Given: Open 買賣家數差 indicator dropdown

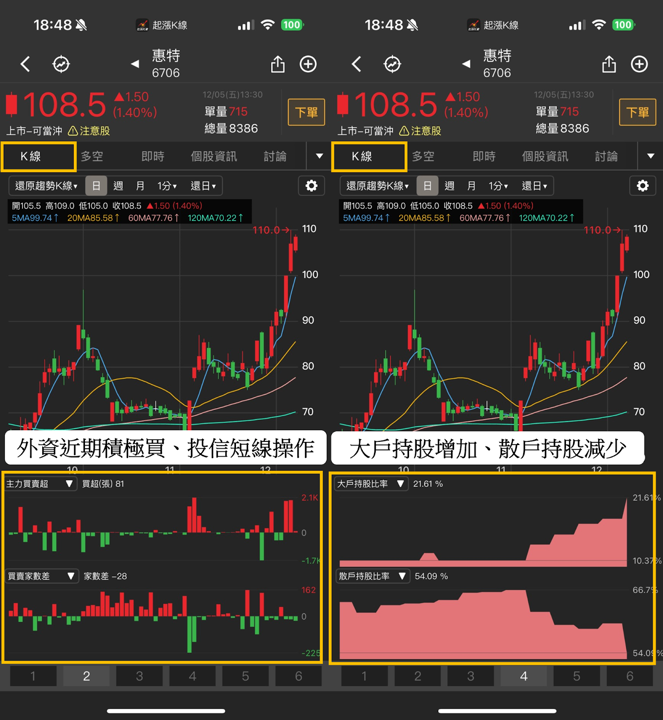Looking at the screenshot, I should tap(41, 576).
